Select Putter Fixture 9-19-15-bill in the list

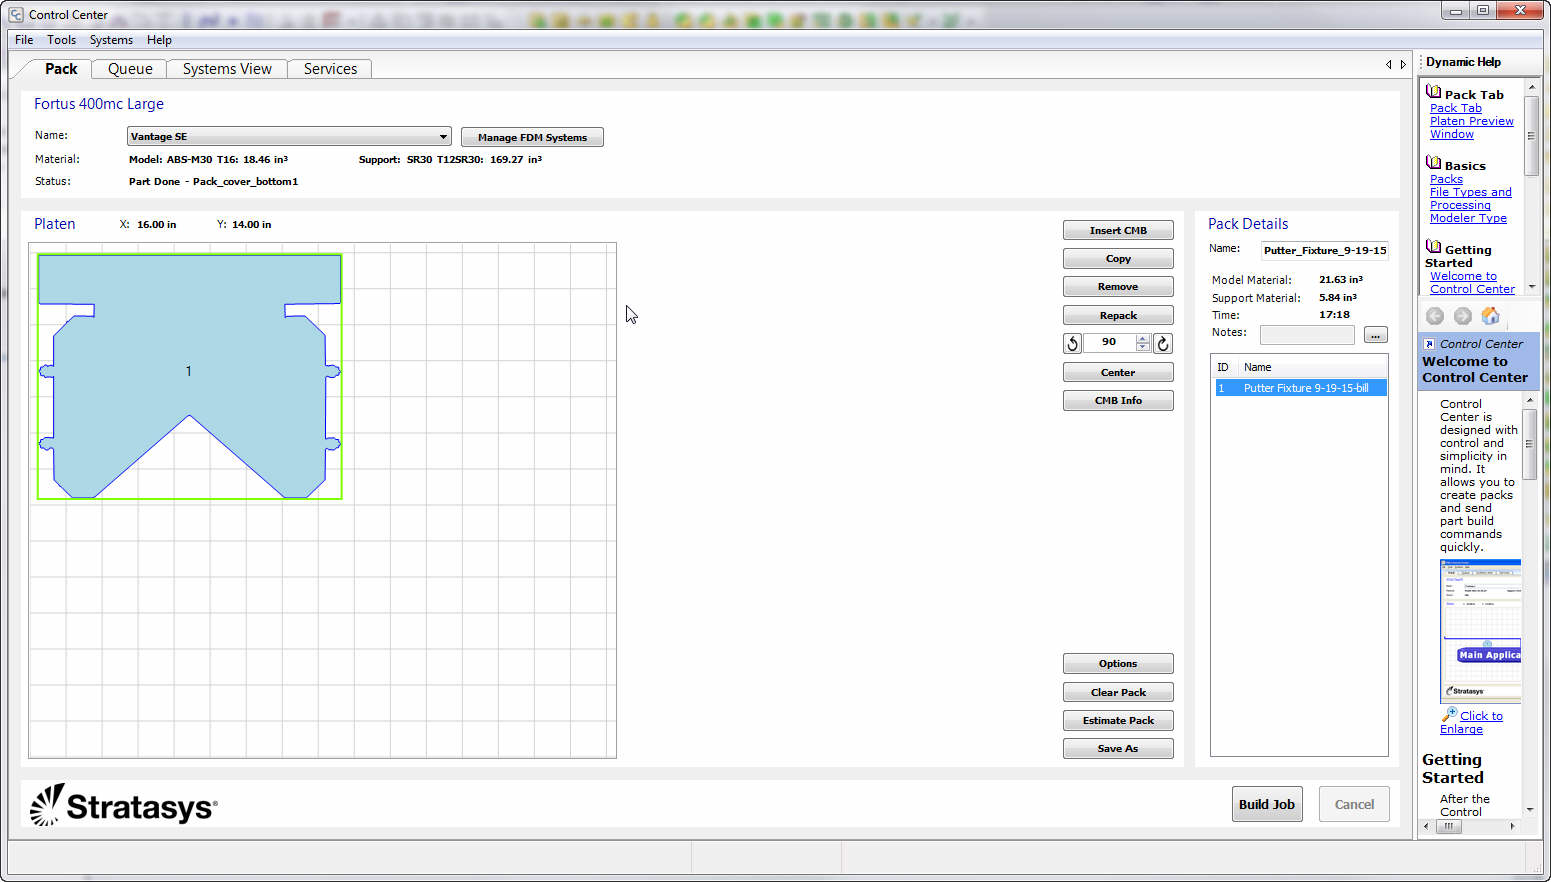point(1301,388)
